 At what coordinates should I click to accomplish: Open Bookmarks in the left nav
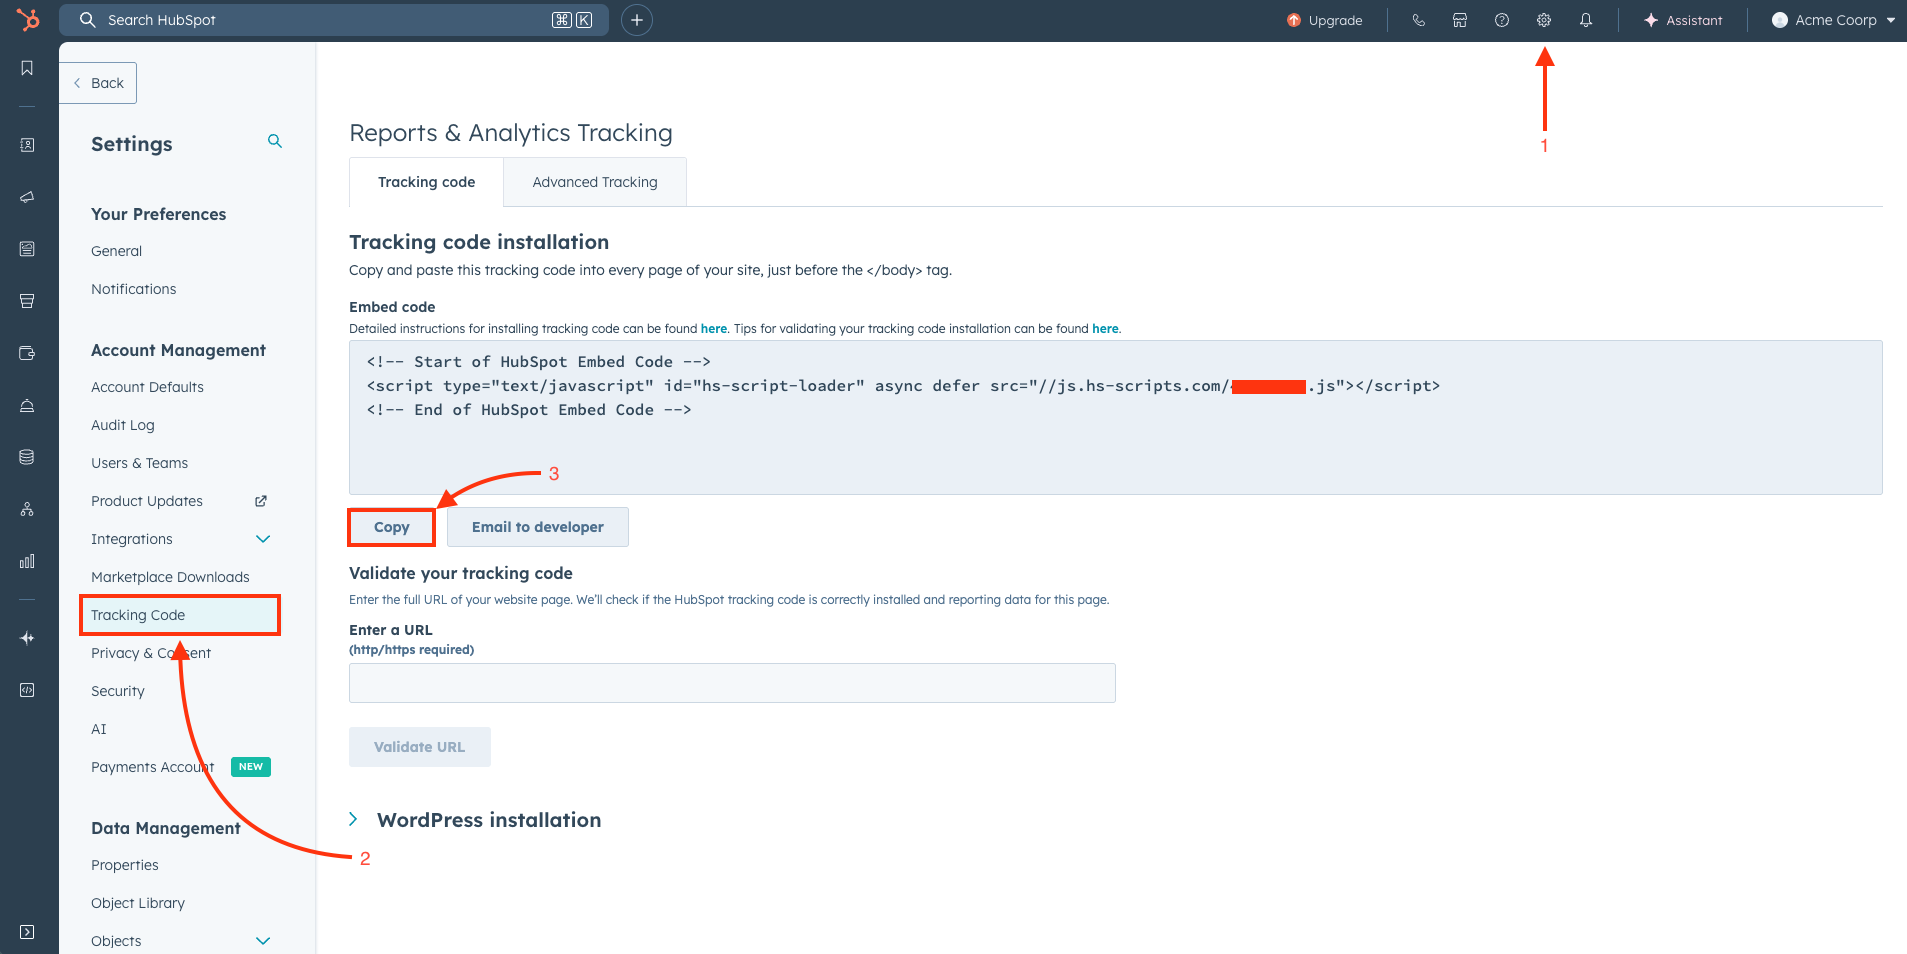[x=27, y=68]
